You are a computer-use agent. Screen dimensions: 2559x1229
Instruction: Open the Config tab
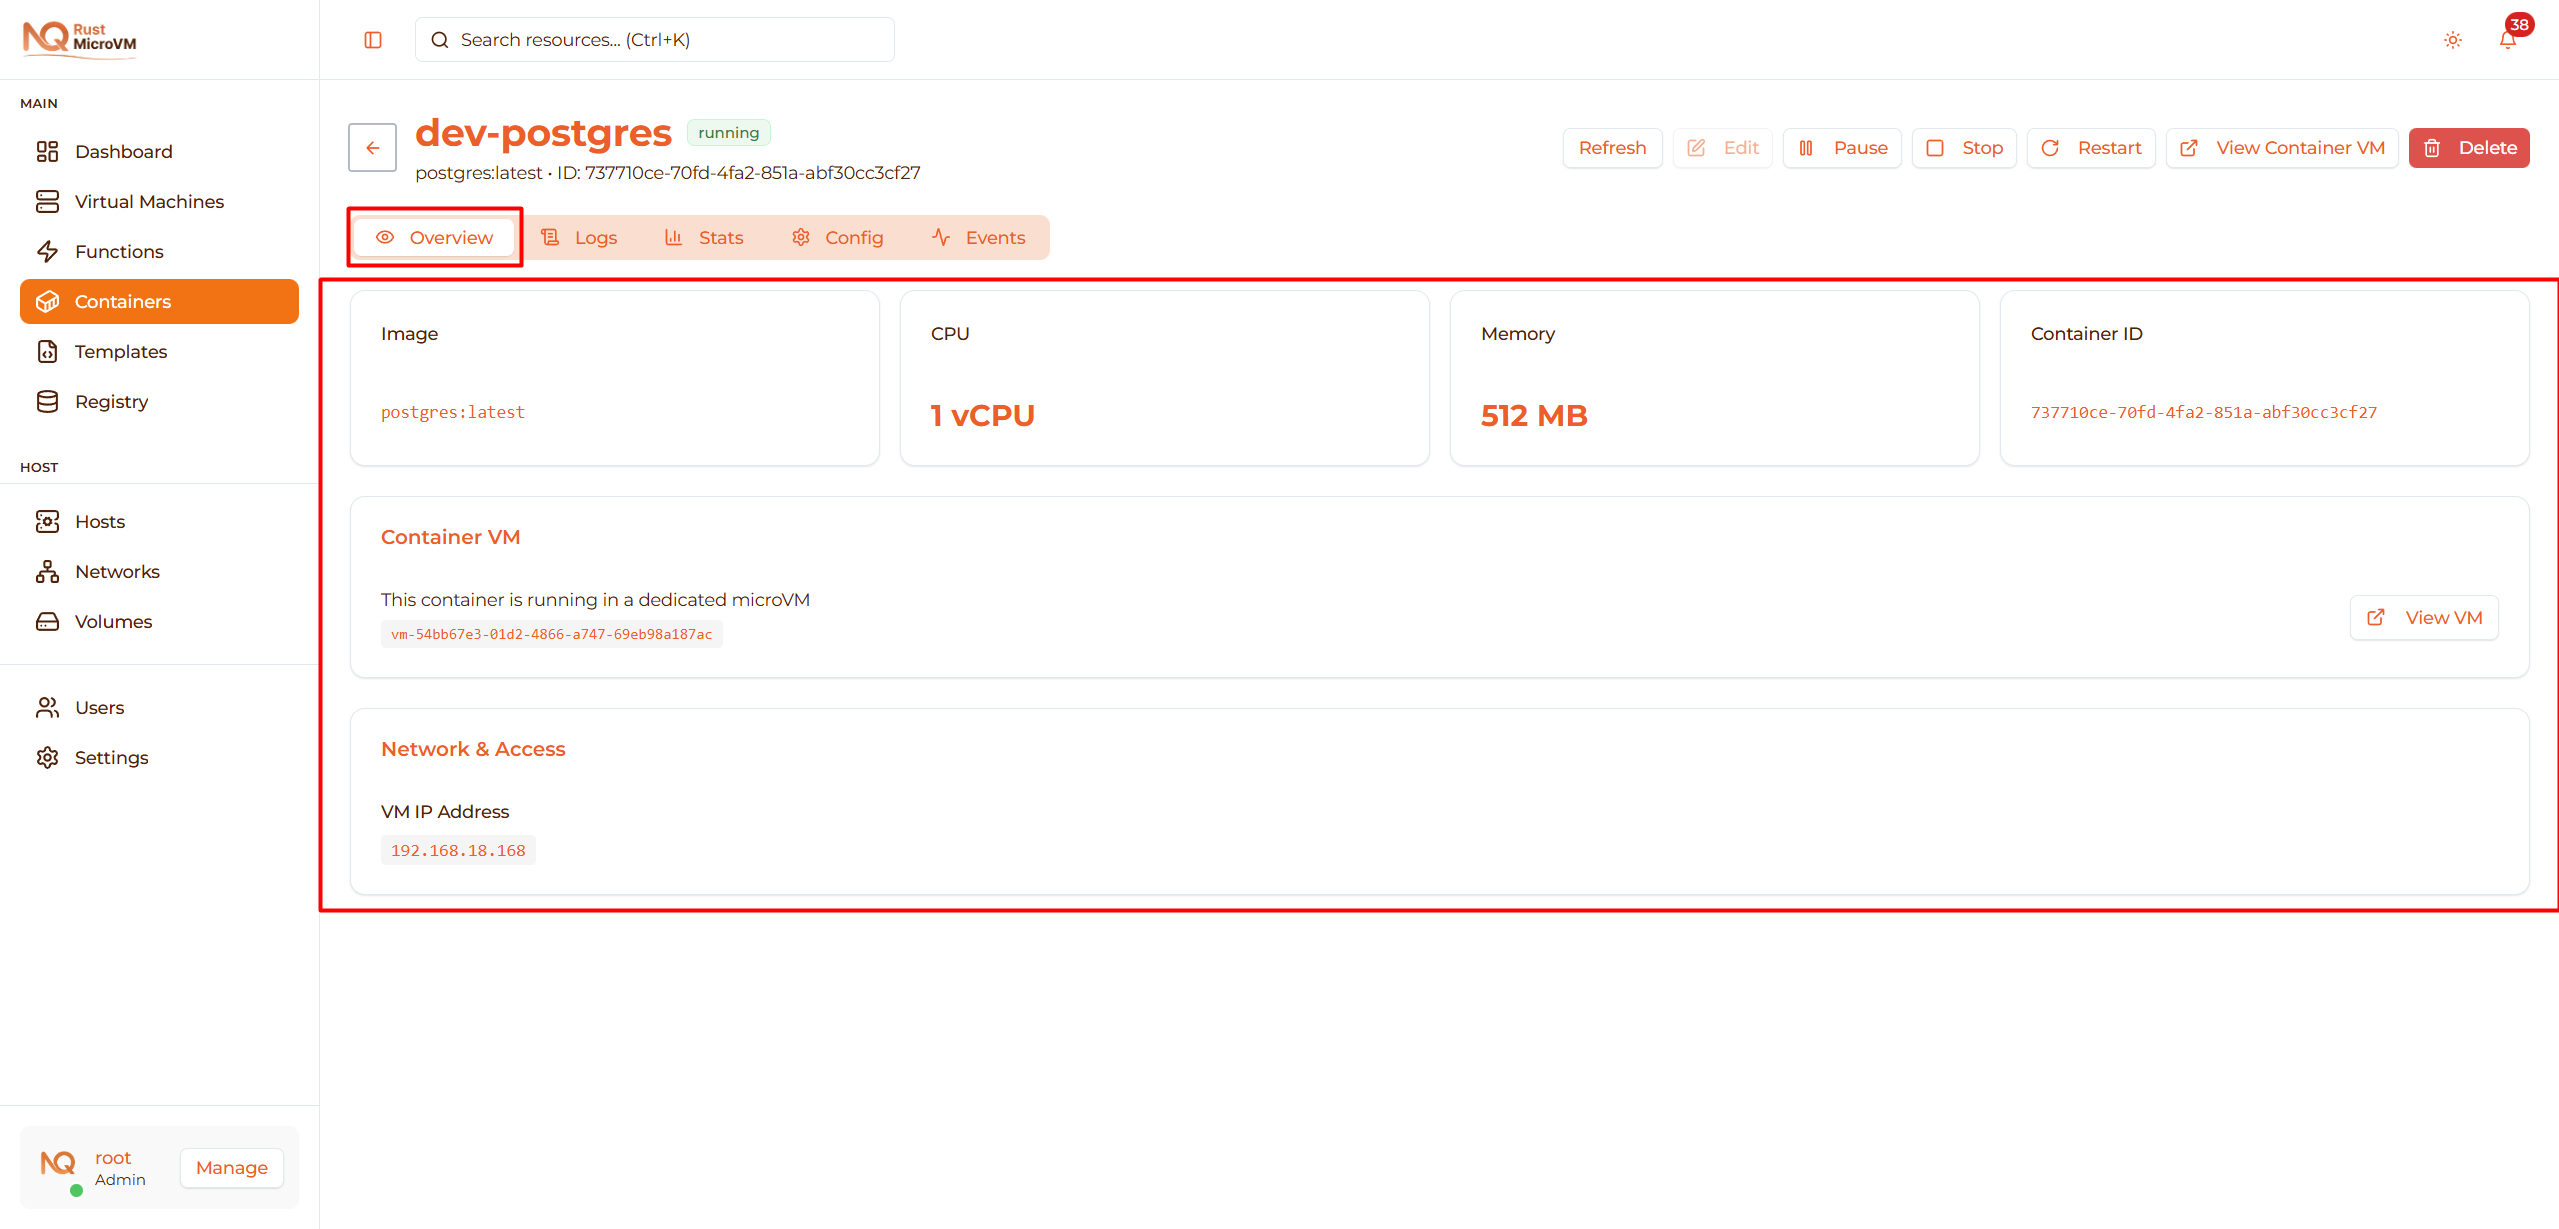point(838,237)
